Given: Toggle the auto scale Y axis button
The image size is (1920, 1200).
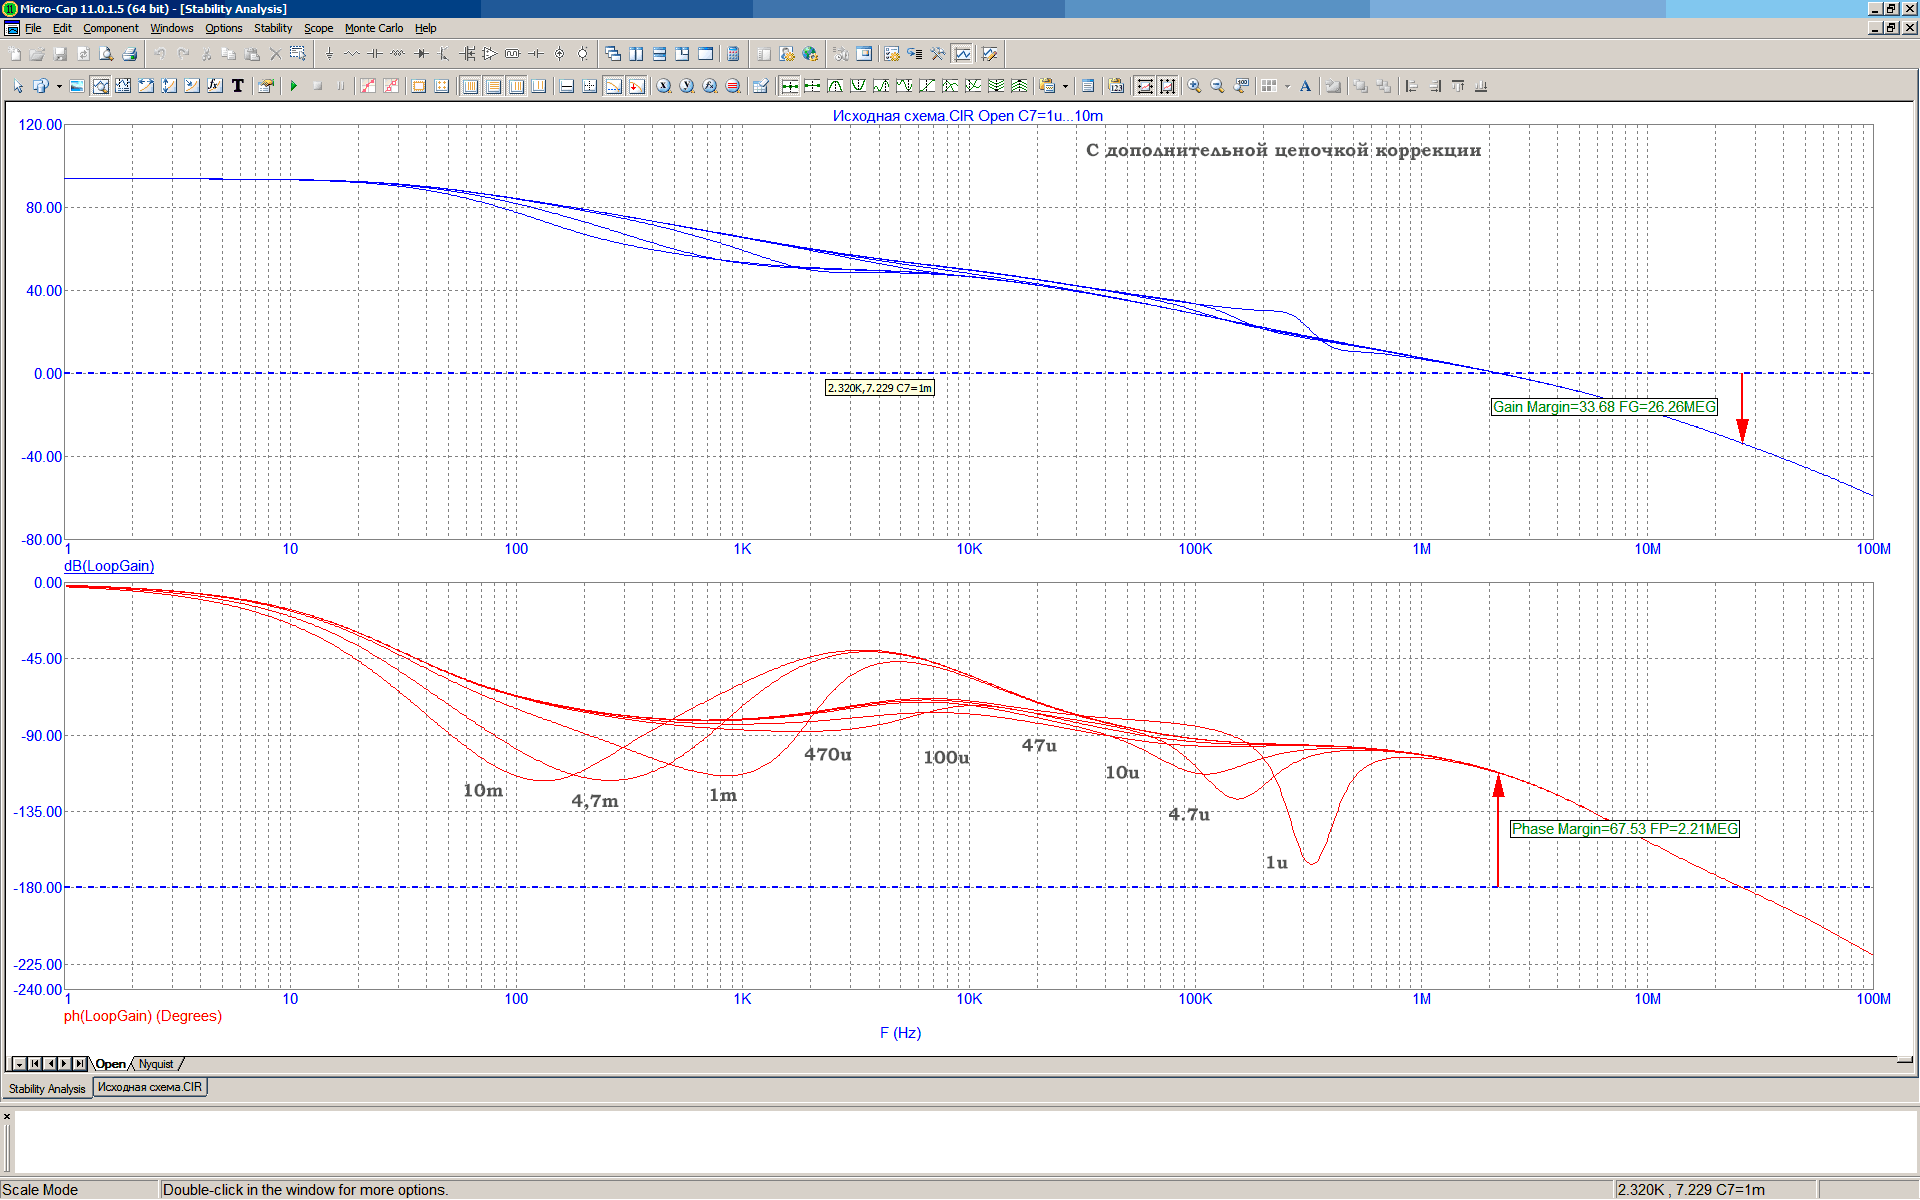Looking at the screenshot, I should [1167, 86].
